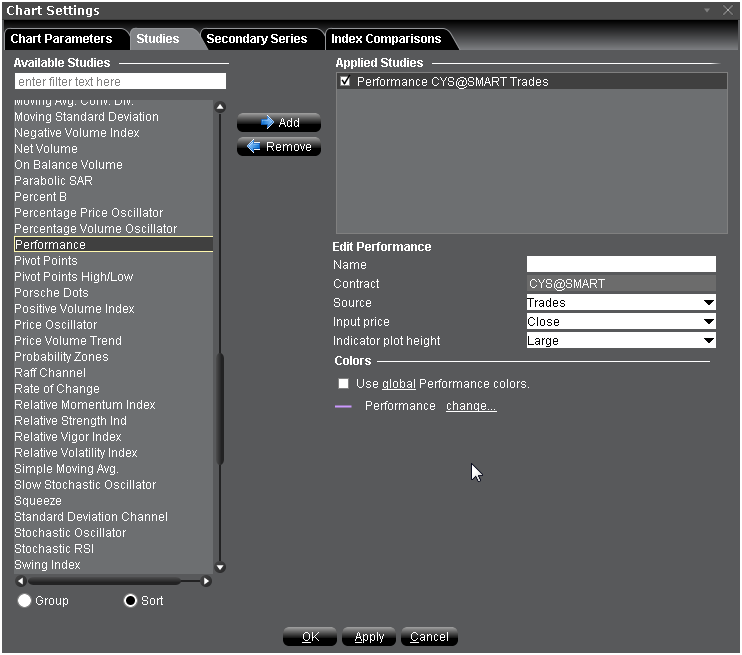Image resolution: width=742 pixels, height=655 pixels.
Task: Click the filter text input field
Action: click(120, 81)
